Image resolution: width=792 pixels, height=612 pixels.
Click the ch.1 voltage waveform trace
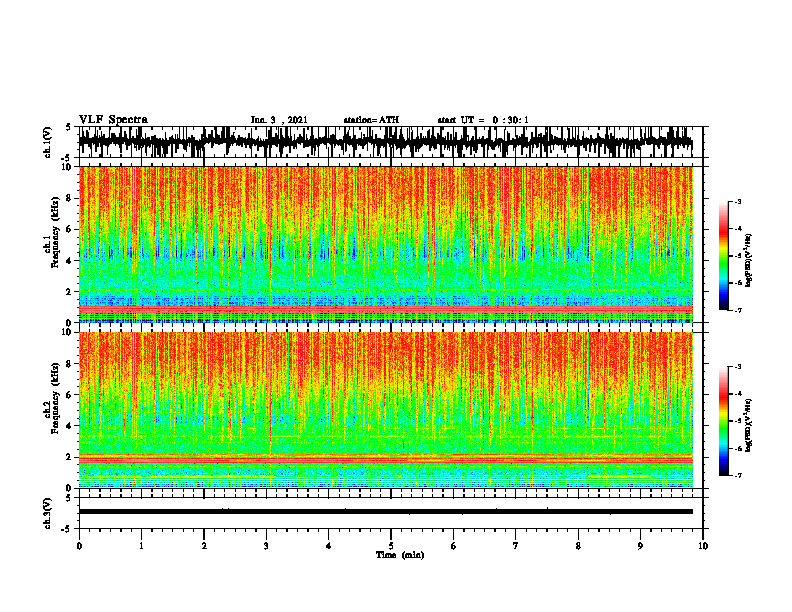point(385,142)
